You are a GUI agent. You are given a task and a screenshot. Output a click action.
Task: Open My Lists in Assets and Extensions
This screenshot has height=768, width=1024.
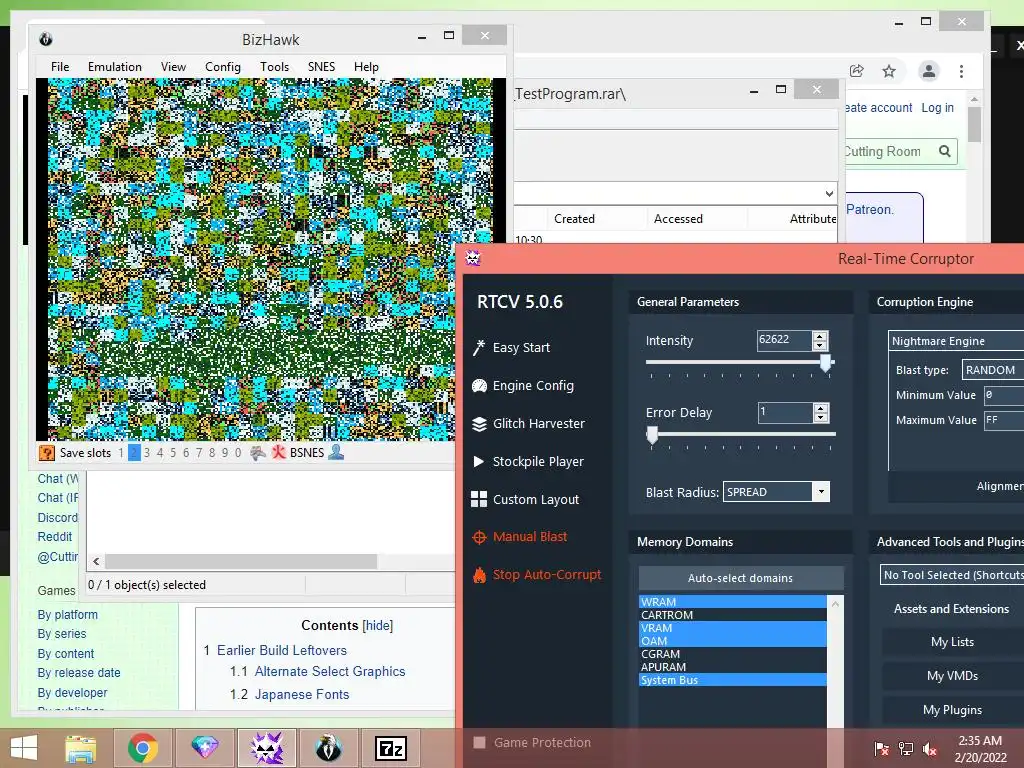952,642
